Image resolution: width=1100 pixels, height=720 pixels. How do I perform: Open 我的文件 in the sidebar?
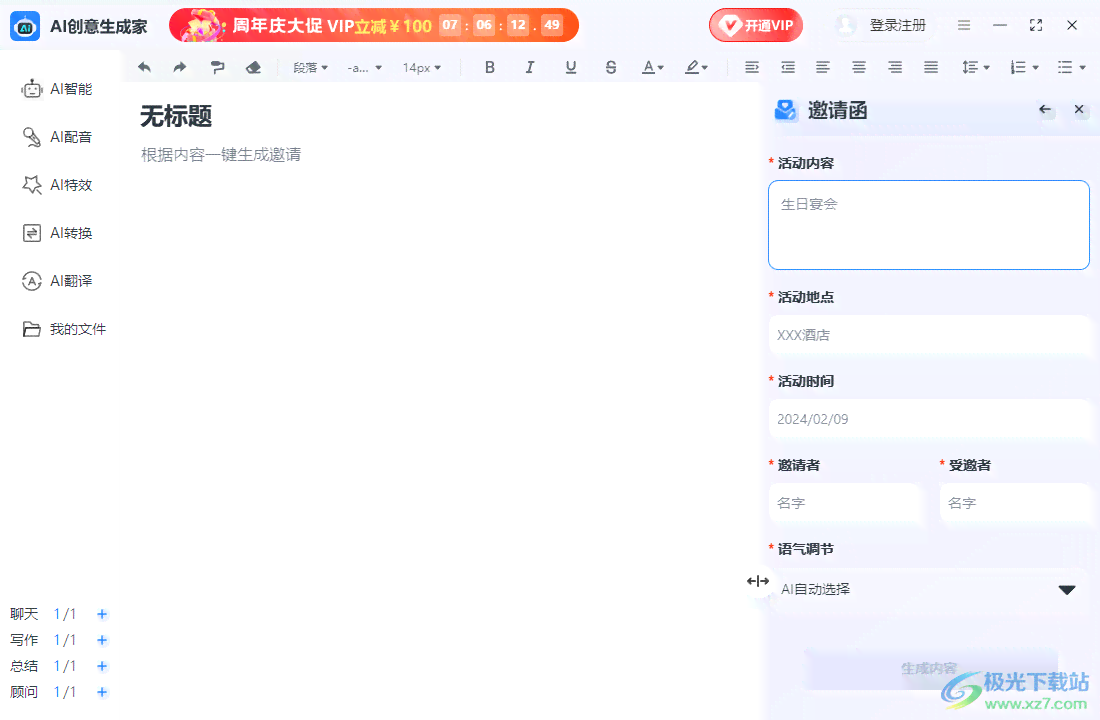[x=65, y=329]
